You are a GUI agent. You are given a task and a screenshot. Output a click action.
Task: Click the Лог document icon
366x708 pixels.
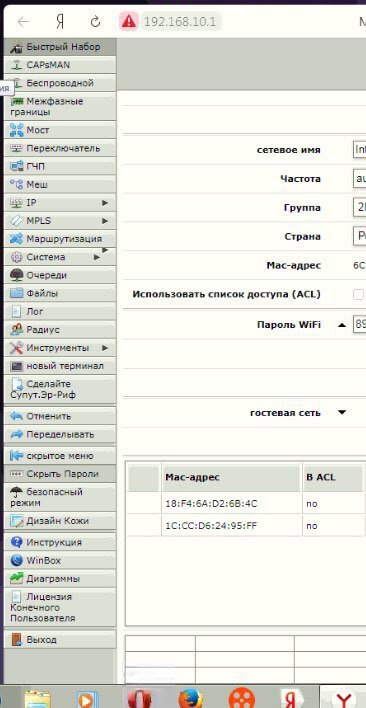[16, 312]
